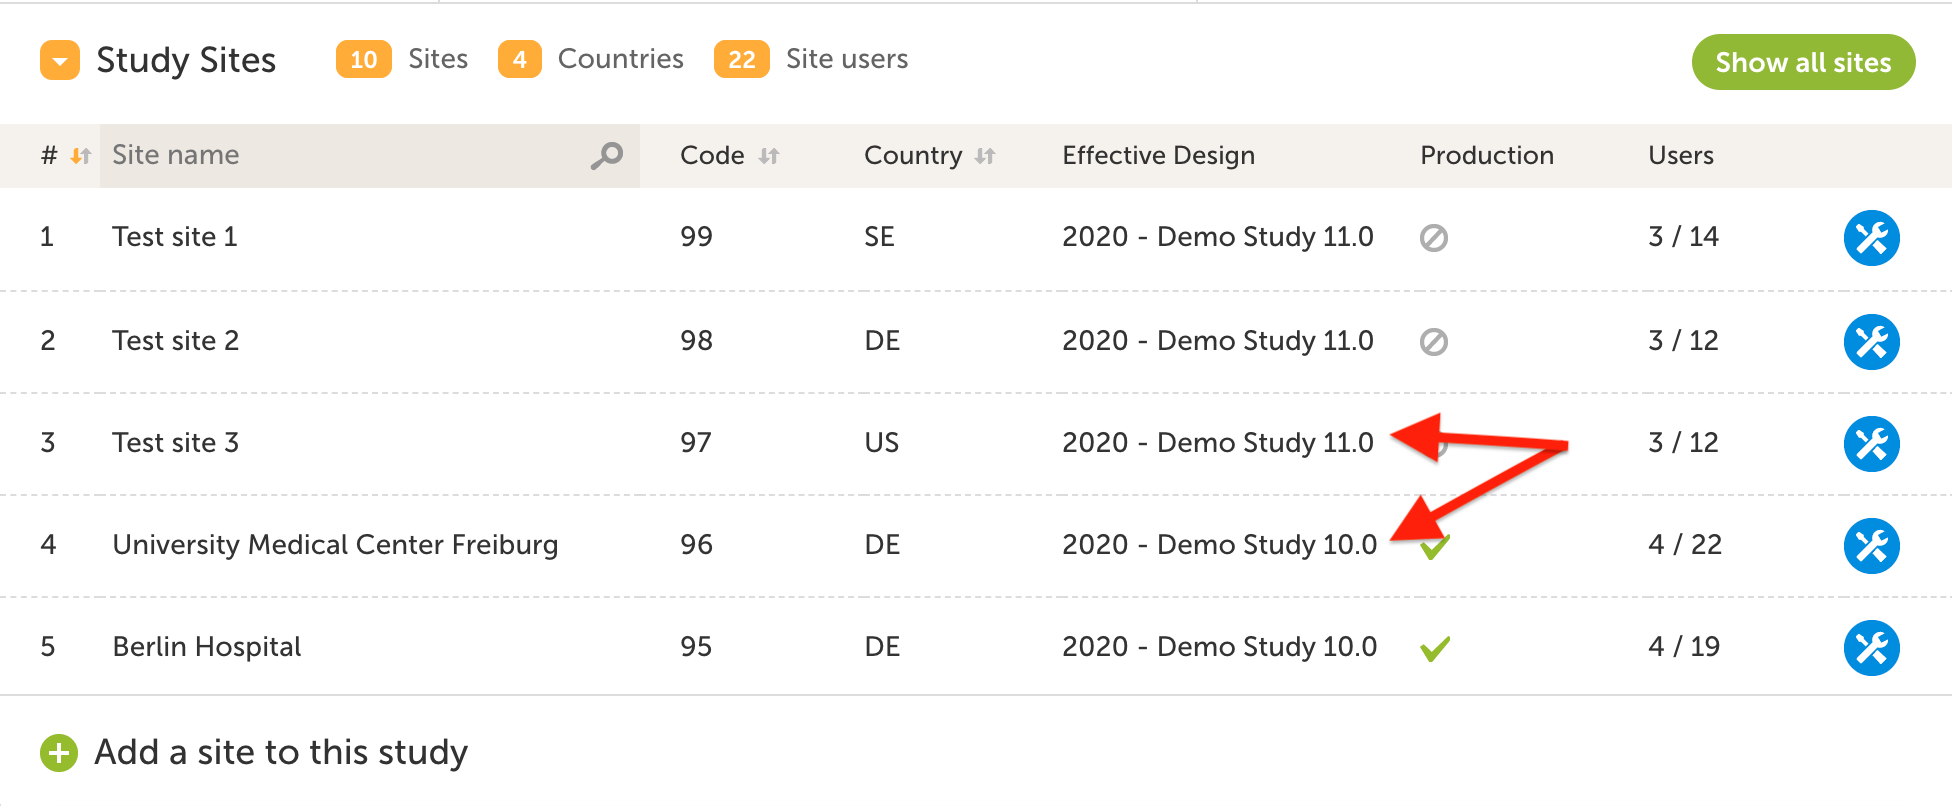The image size is (1952, 806).
Task: Click Berlin Hospital's green production checkmark
Action: point(1435,649)
